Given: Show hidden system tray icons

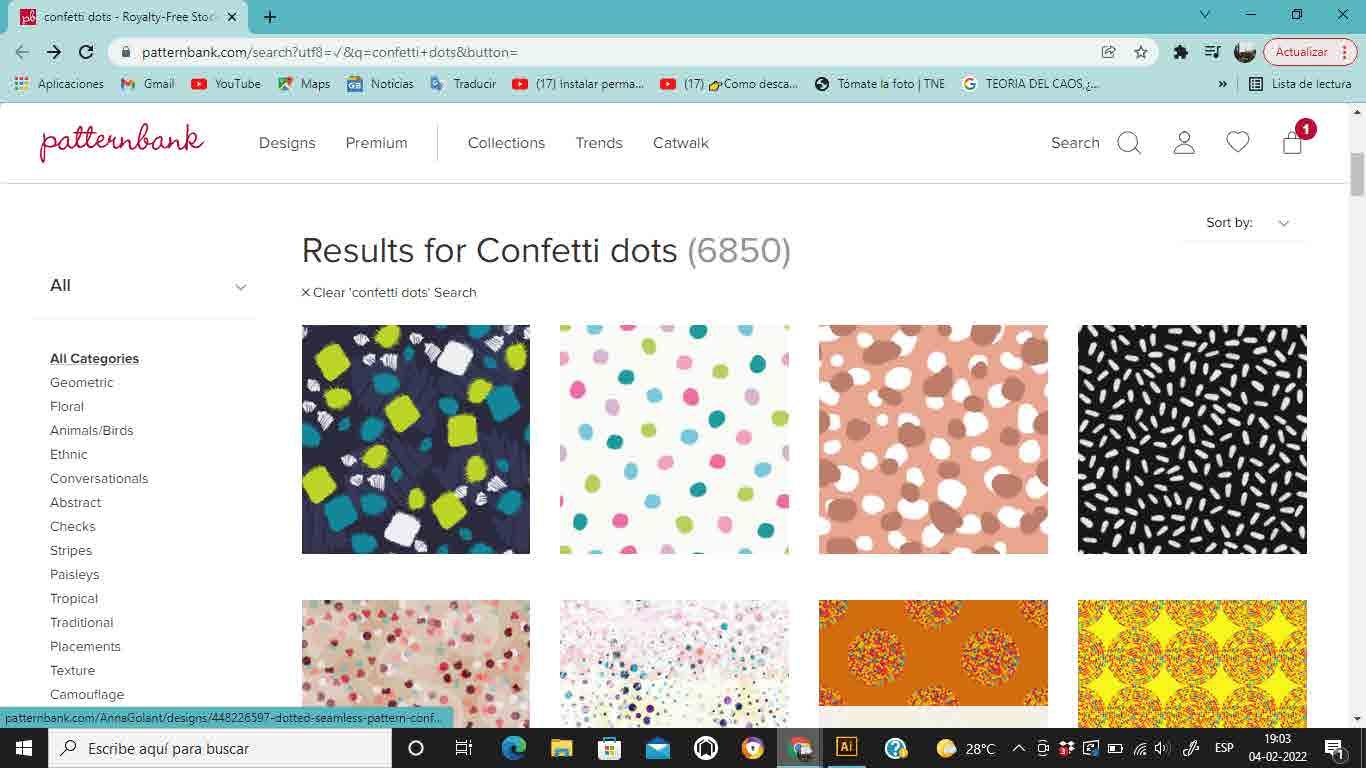Looking at the screenshot, I should tap(1019, 748).
